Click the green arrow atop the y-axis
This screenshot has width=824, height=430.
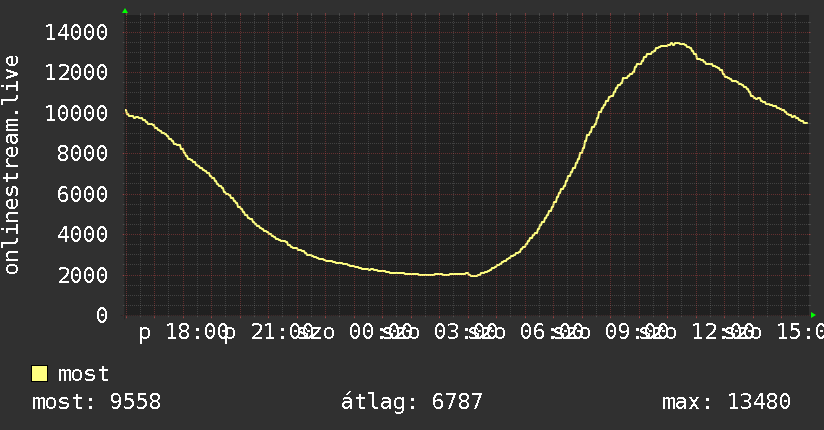coord(125,11)
